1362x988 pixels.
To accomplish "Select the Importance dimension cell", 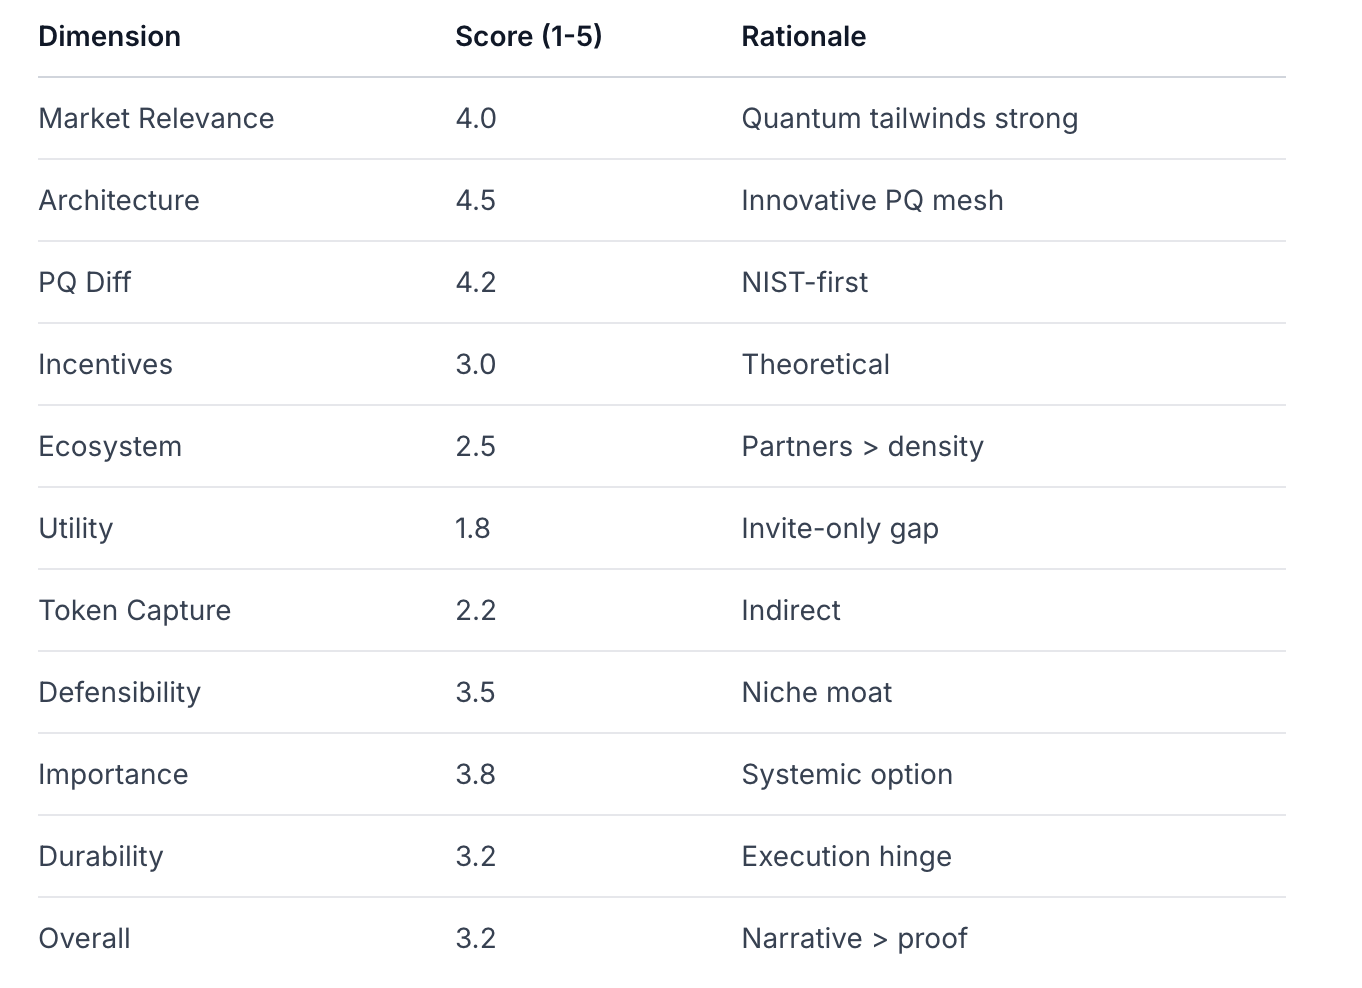I will [x=113, y=775].
